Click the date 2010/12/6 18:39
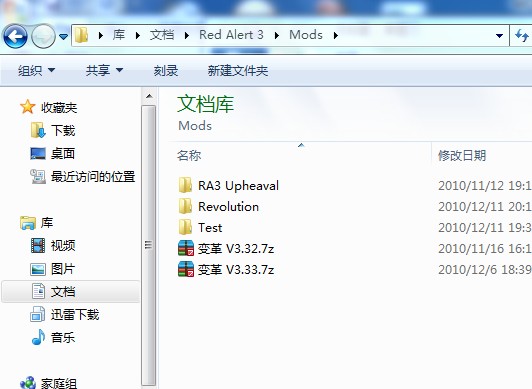The image size is (532, 389). (485, 270)
